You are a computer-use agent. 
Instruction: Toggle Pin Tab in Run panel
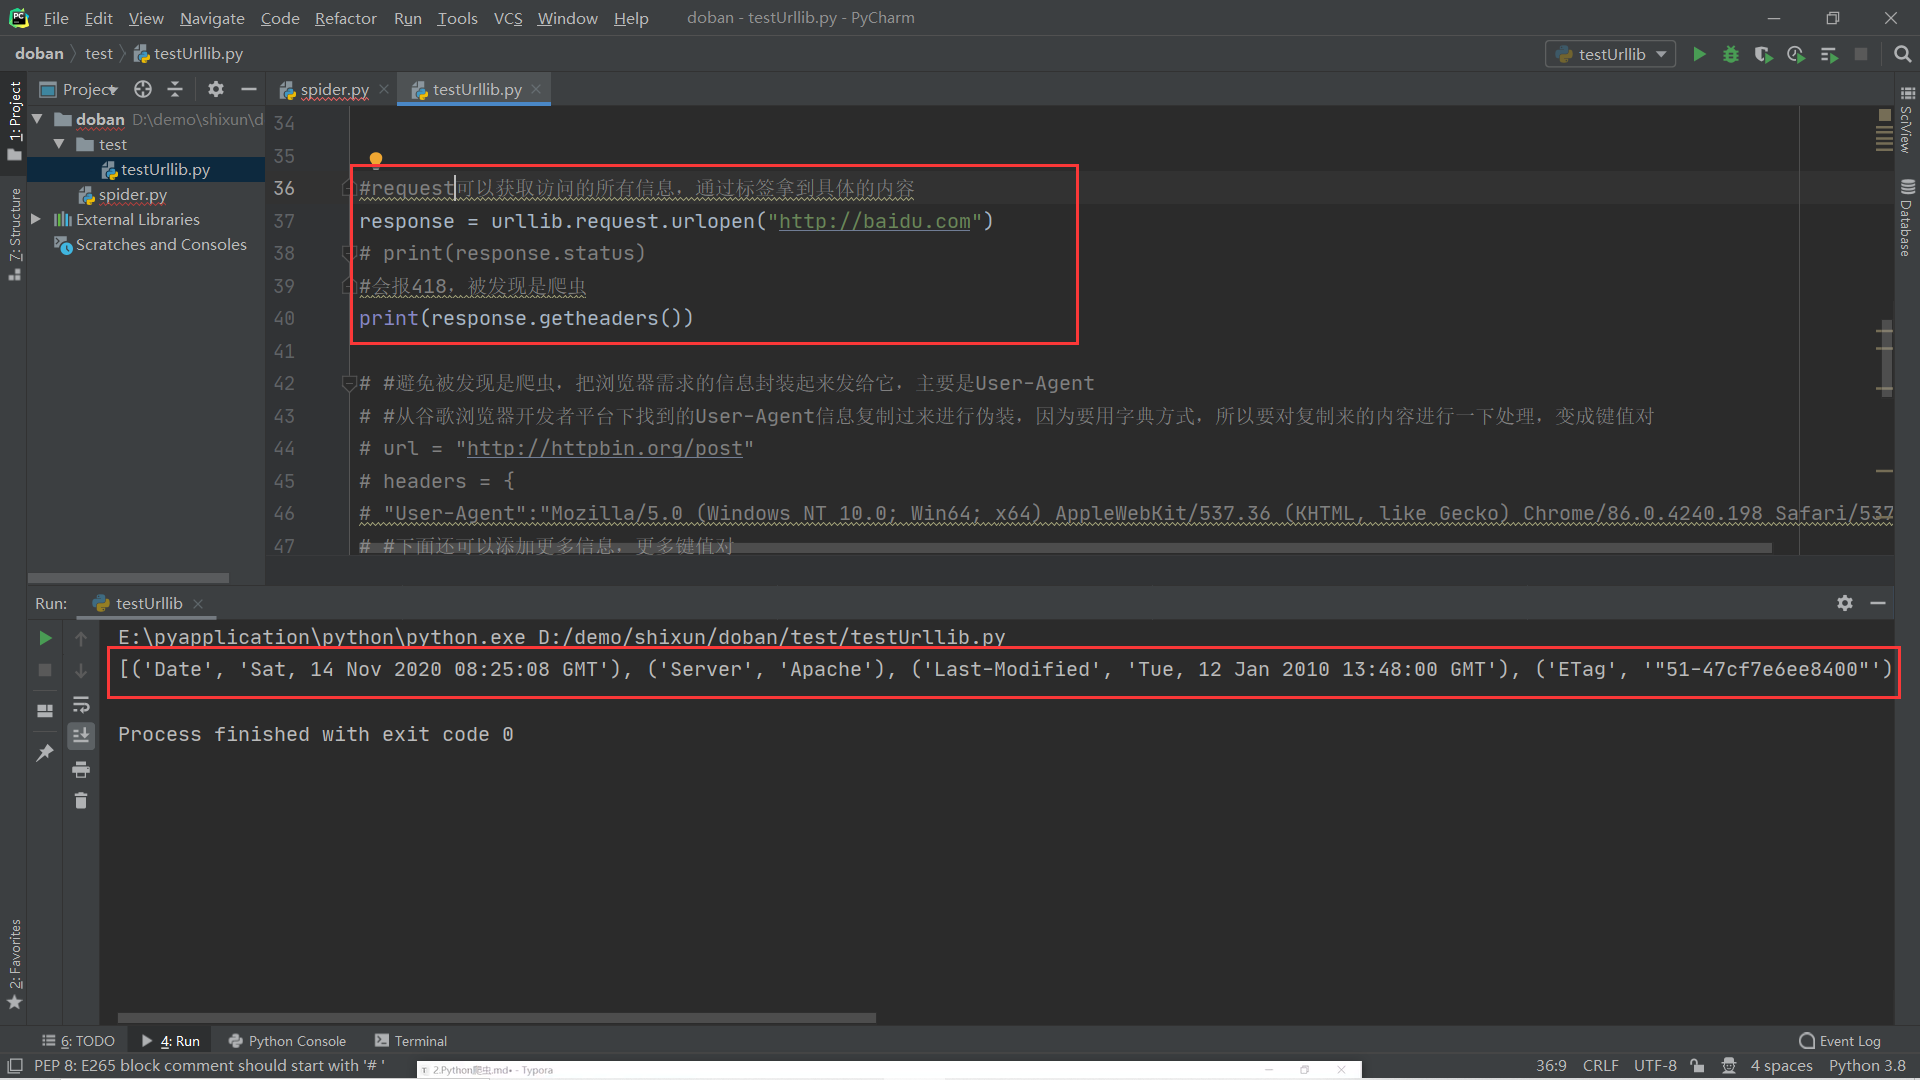click(45, 753)
